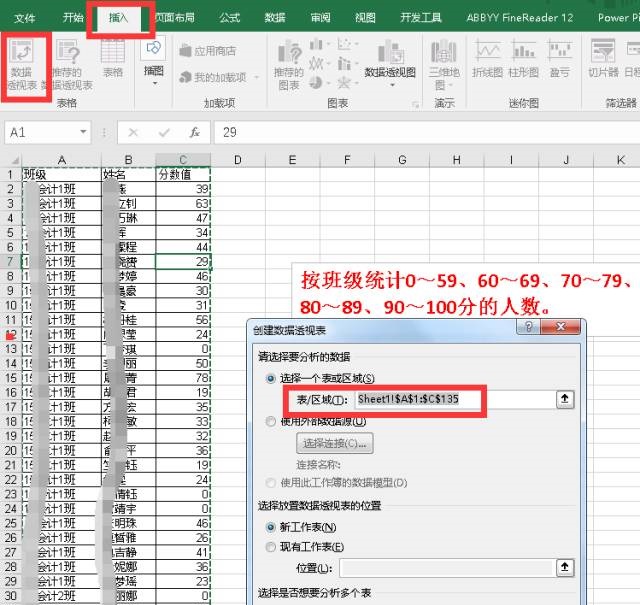Select 现有工作表 radio button
640x605 pixels.
click(271, 547)
